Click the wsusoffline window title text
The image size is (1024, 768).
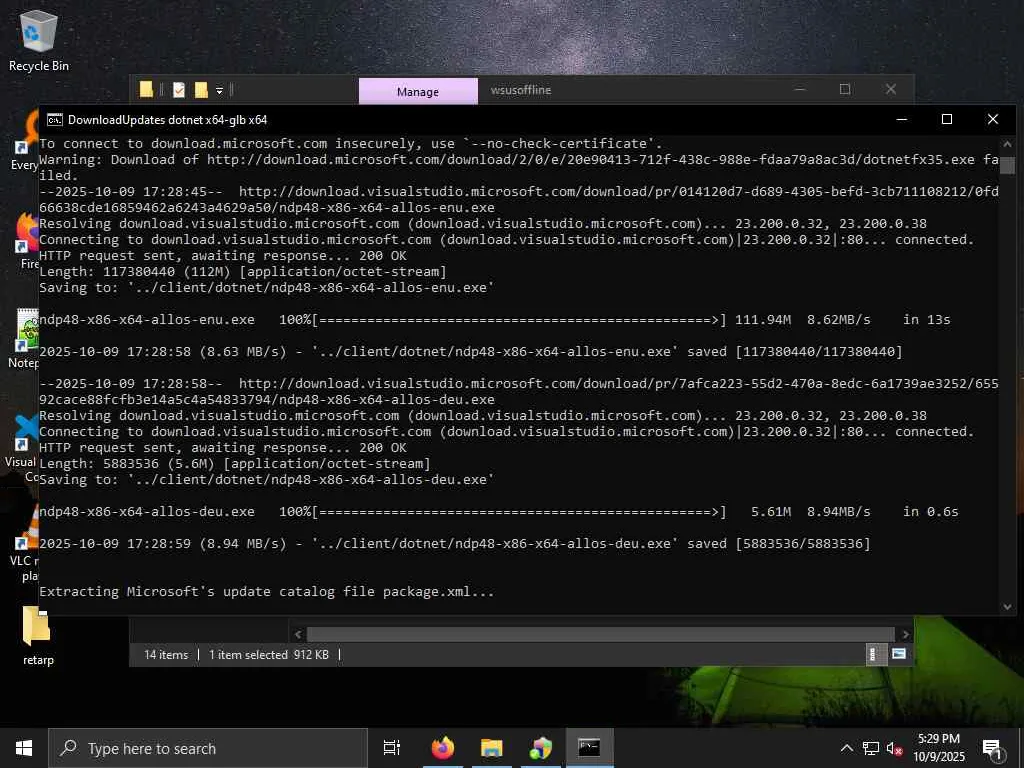521,90
